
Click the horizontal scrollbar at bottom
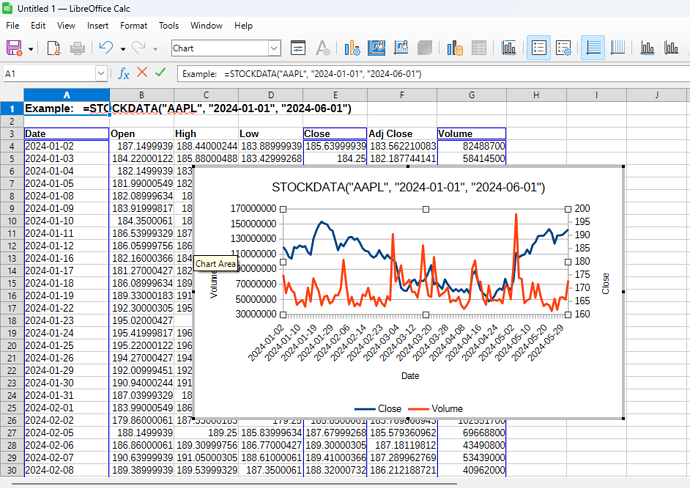[233, 483]
